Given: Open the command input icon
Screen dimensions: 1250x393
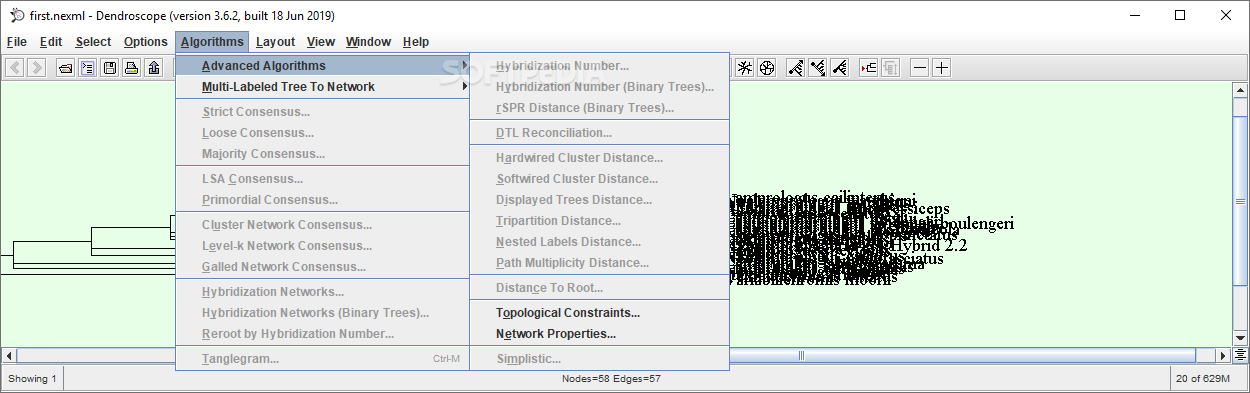Looking at the screenshot, I should (88, 68).
